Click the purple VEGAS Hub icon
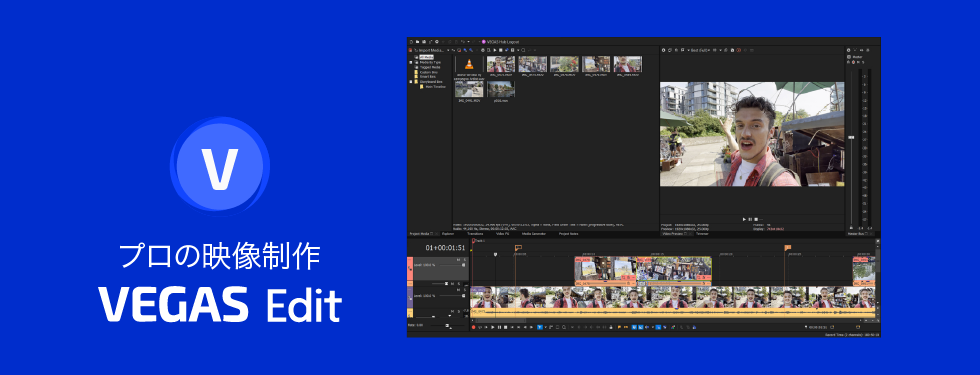 click(484, 42)
